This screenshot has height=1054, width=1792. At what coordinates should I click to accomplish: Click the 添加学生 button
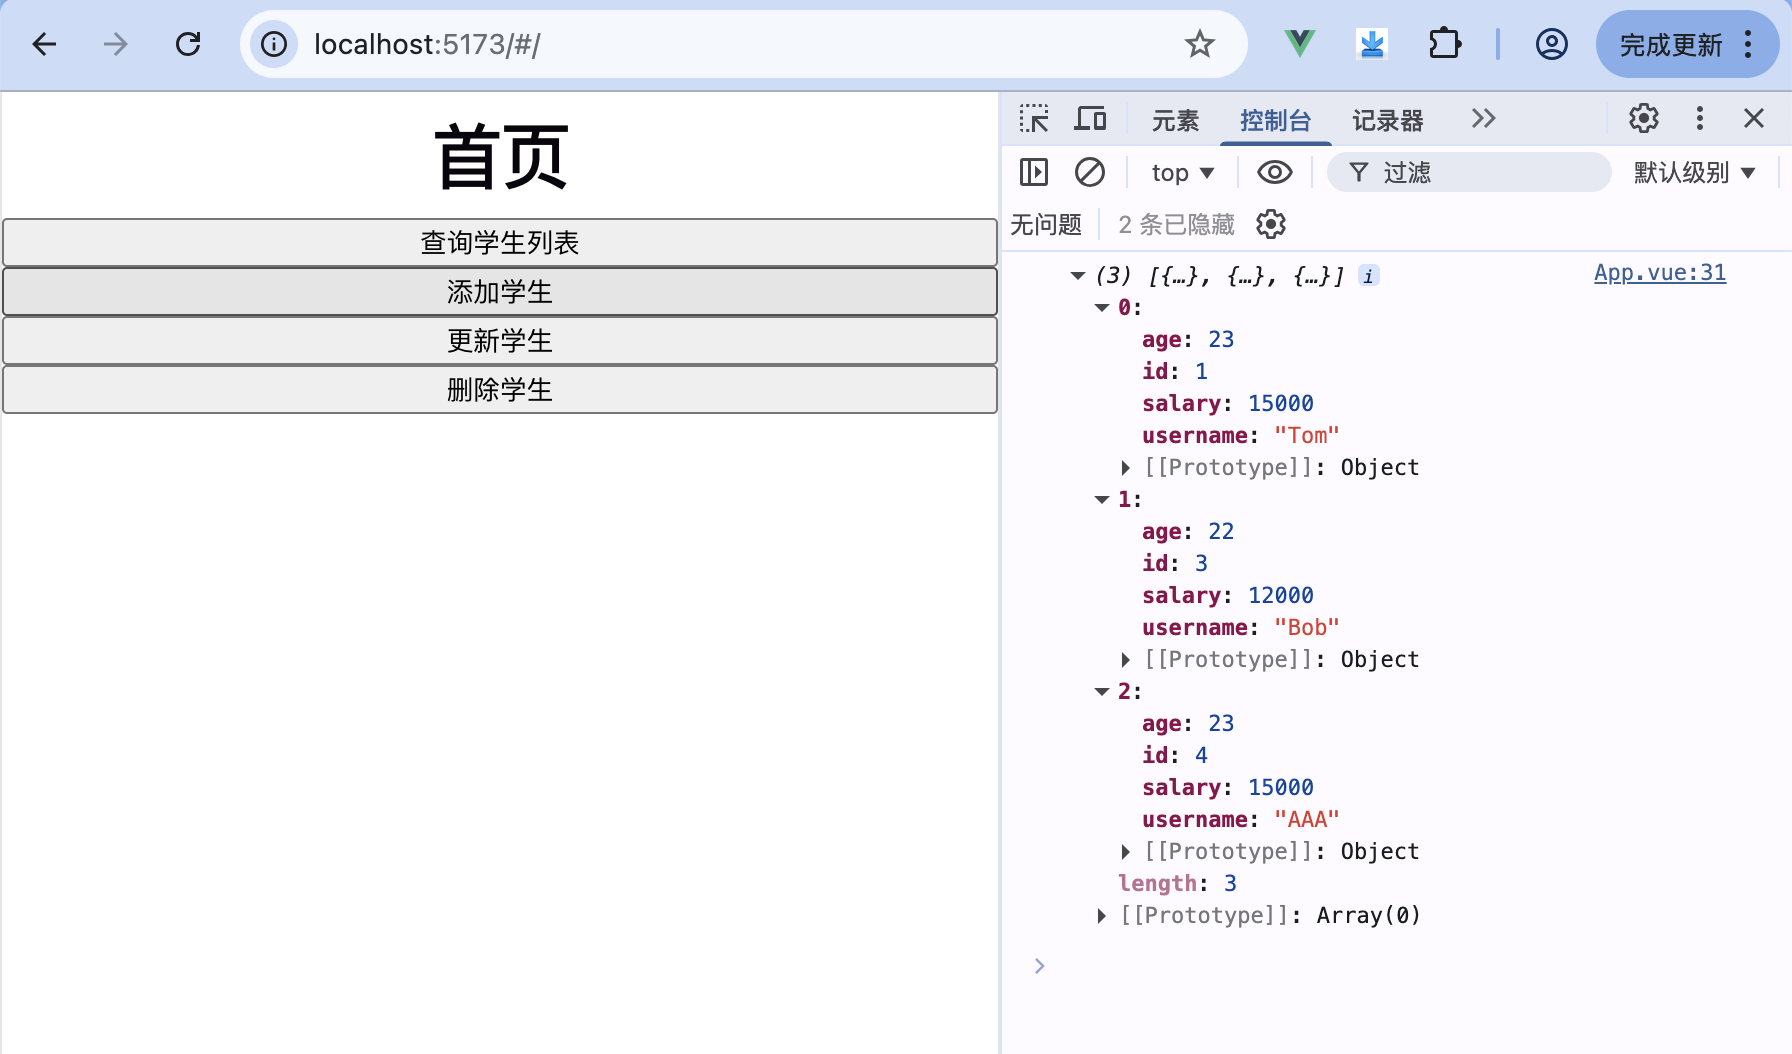click(x=500, y=292)
